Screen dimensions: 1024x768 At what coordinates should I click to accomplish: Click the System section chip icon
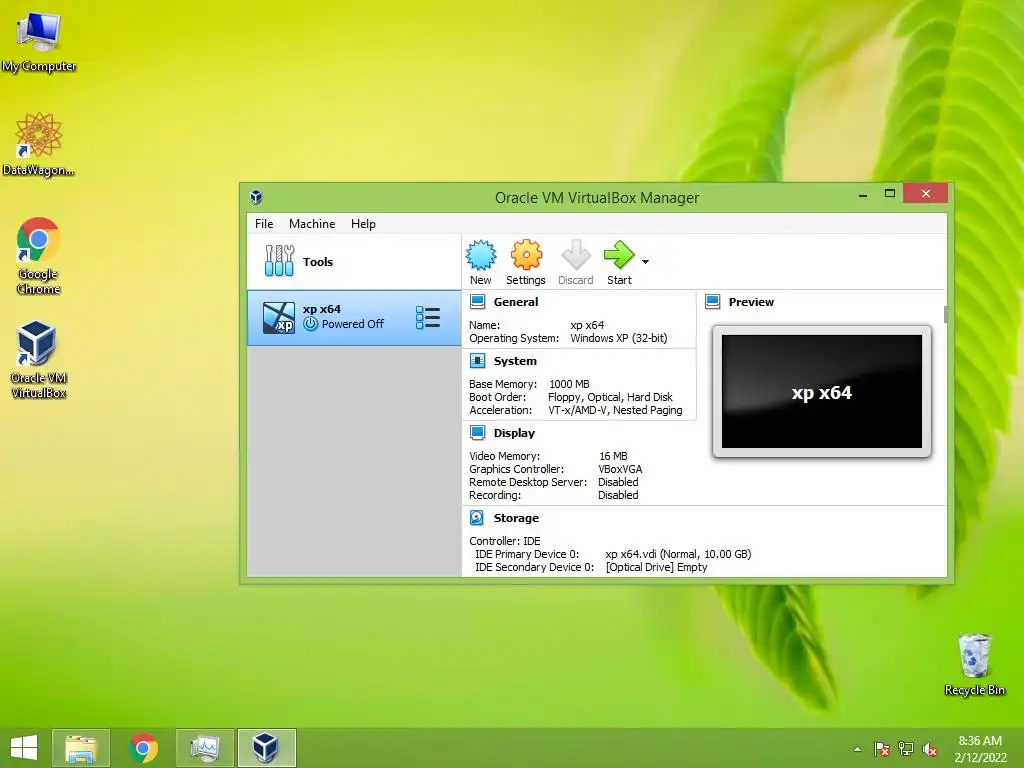point(477,361)
